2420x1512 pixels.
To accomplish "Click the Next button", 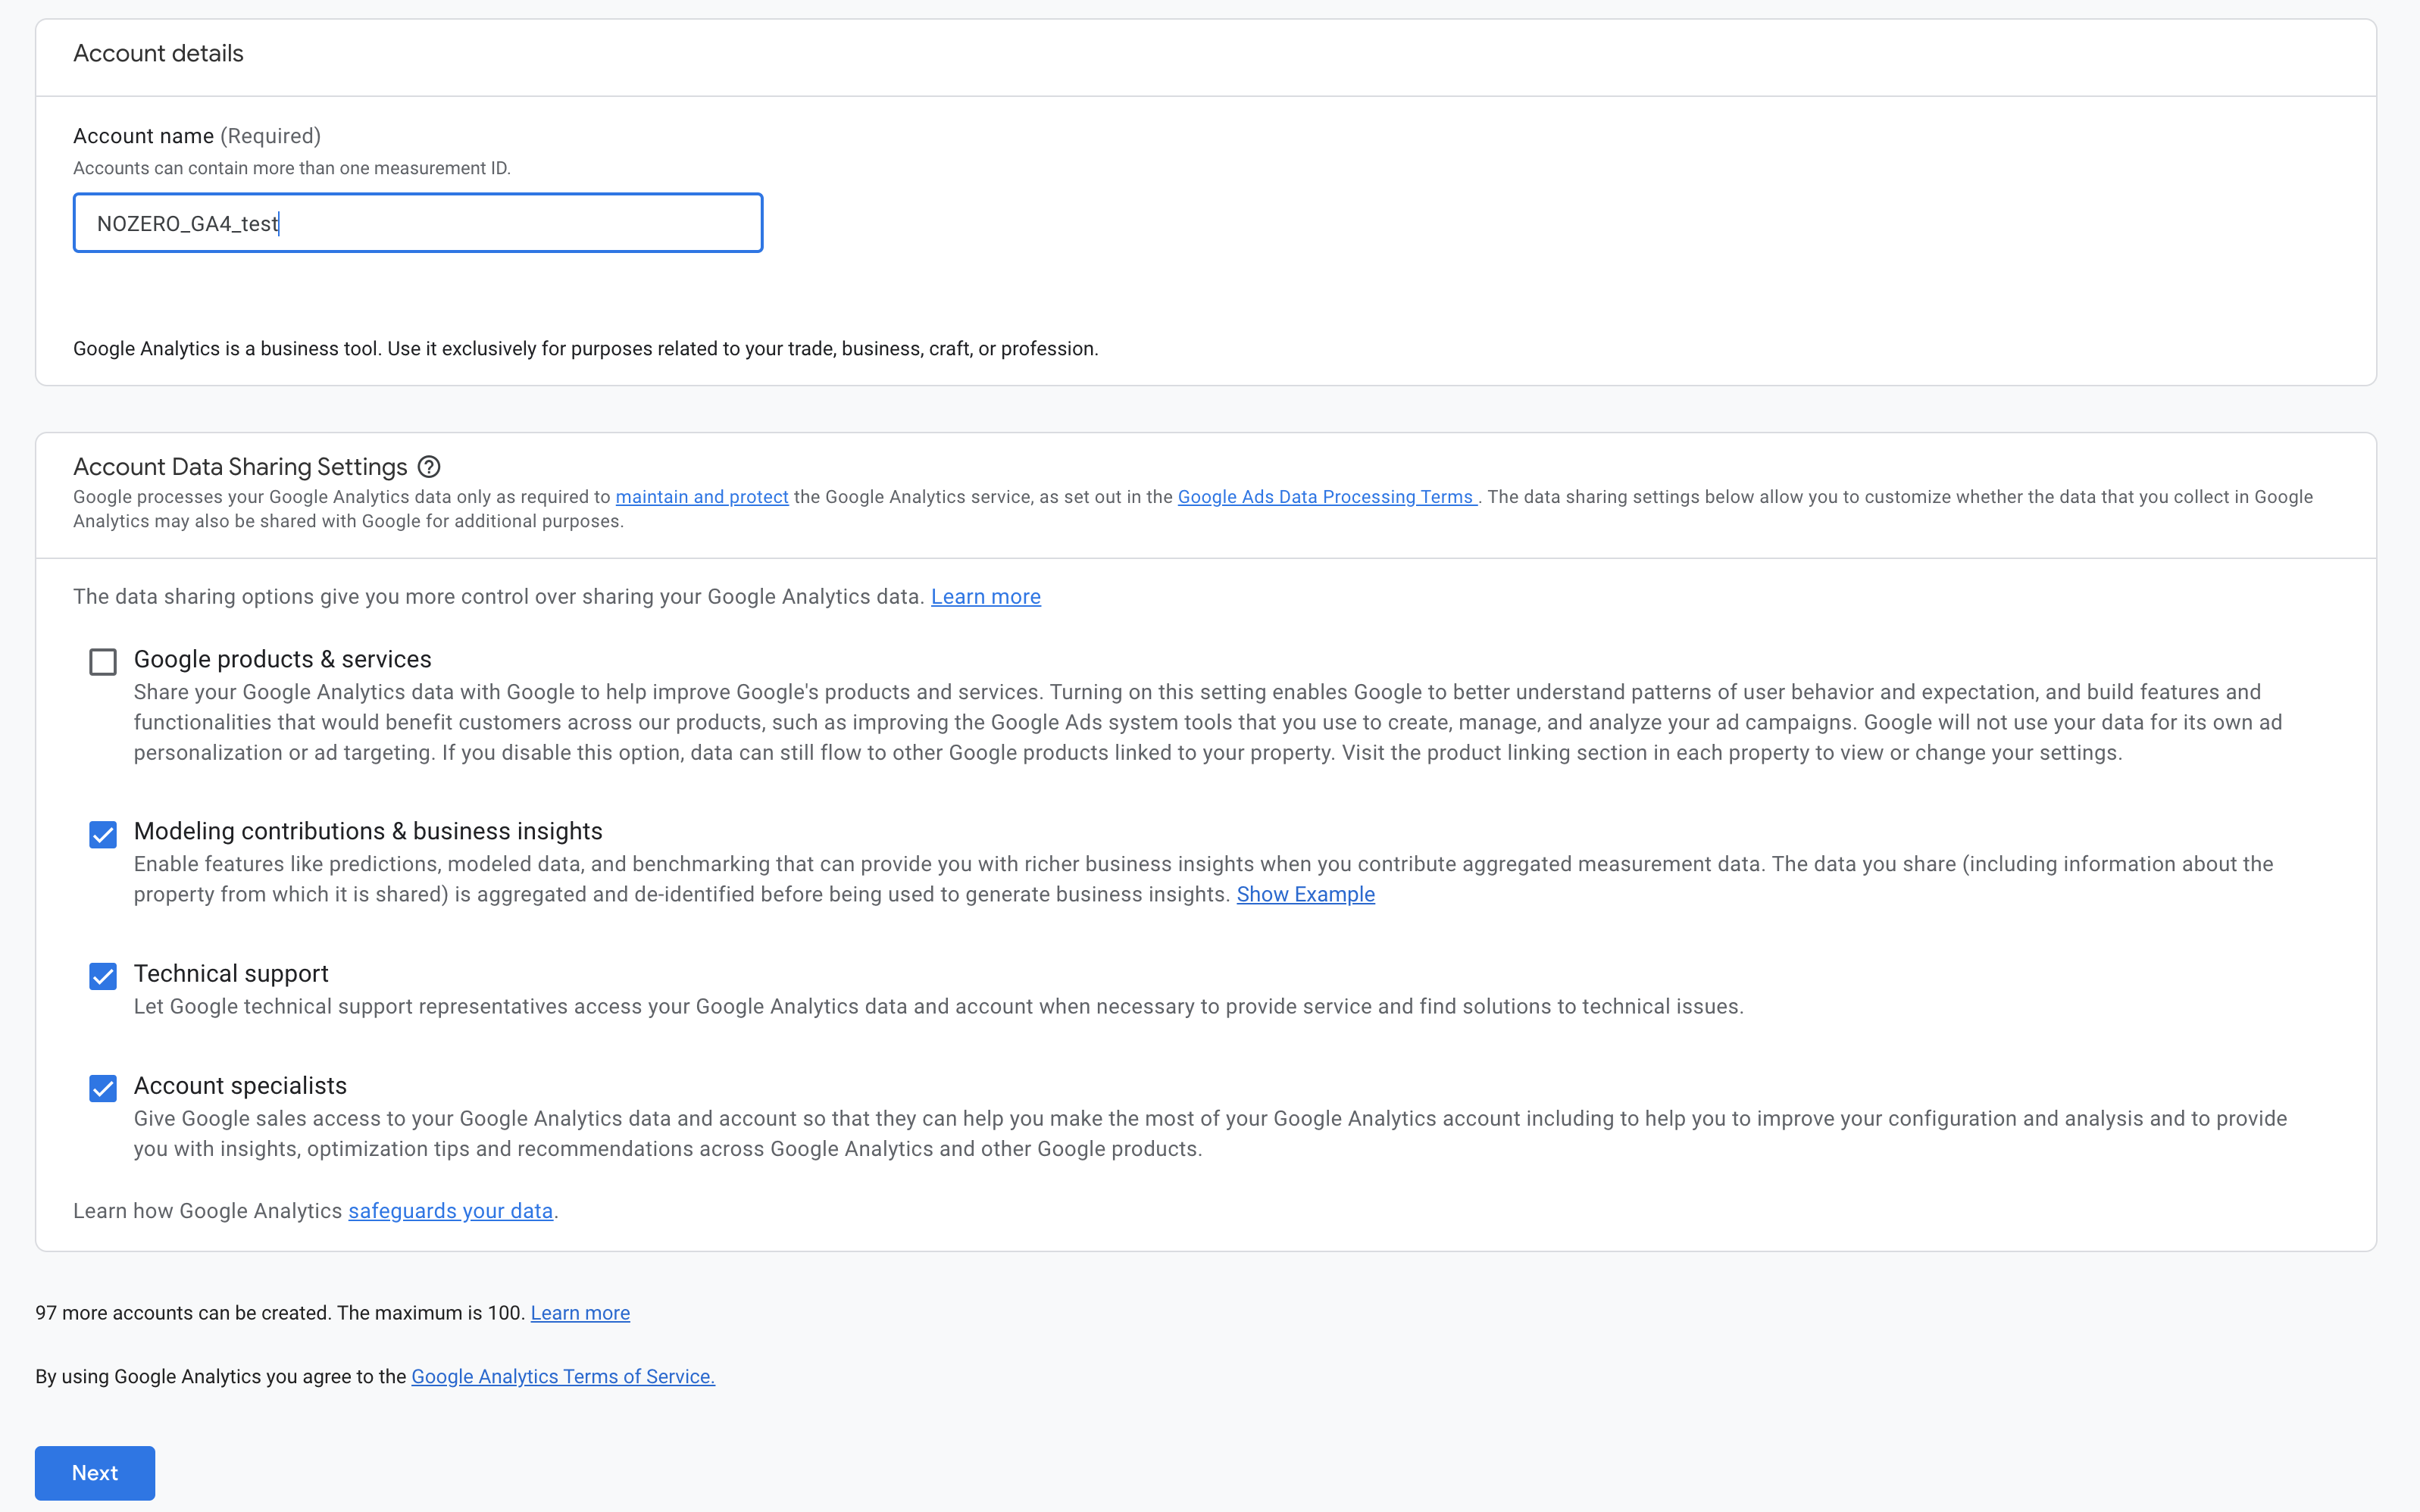I will pyautogui.click(x=95, y=1473).
